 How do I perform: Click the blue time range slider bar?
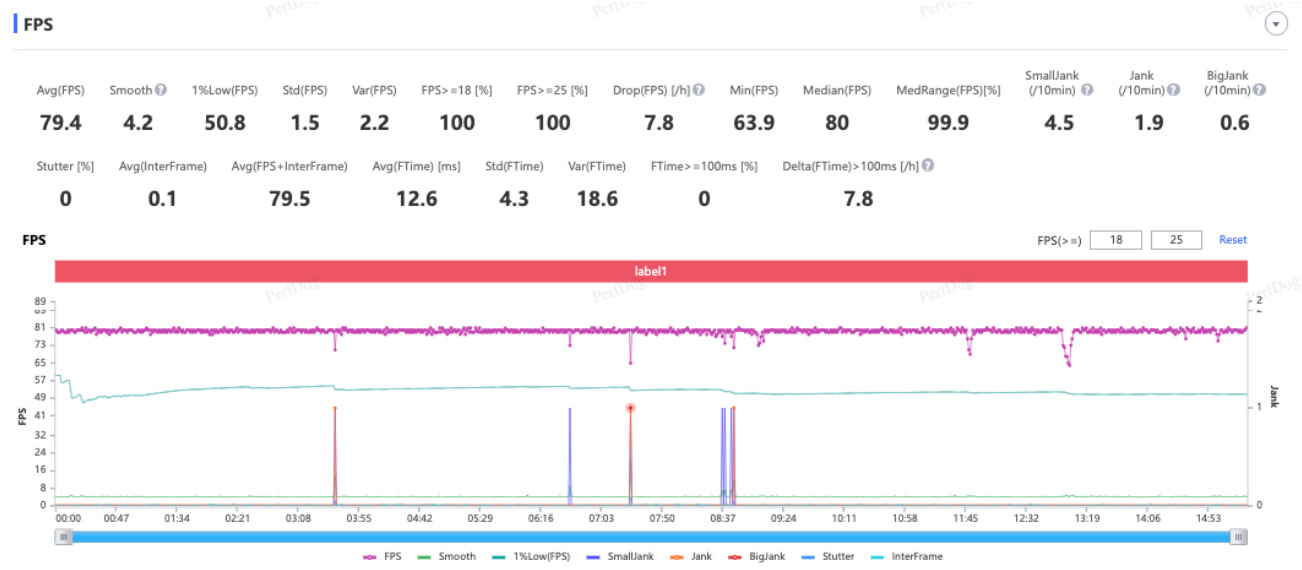tap(651, 537)
